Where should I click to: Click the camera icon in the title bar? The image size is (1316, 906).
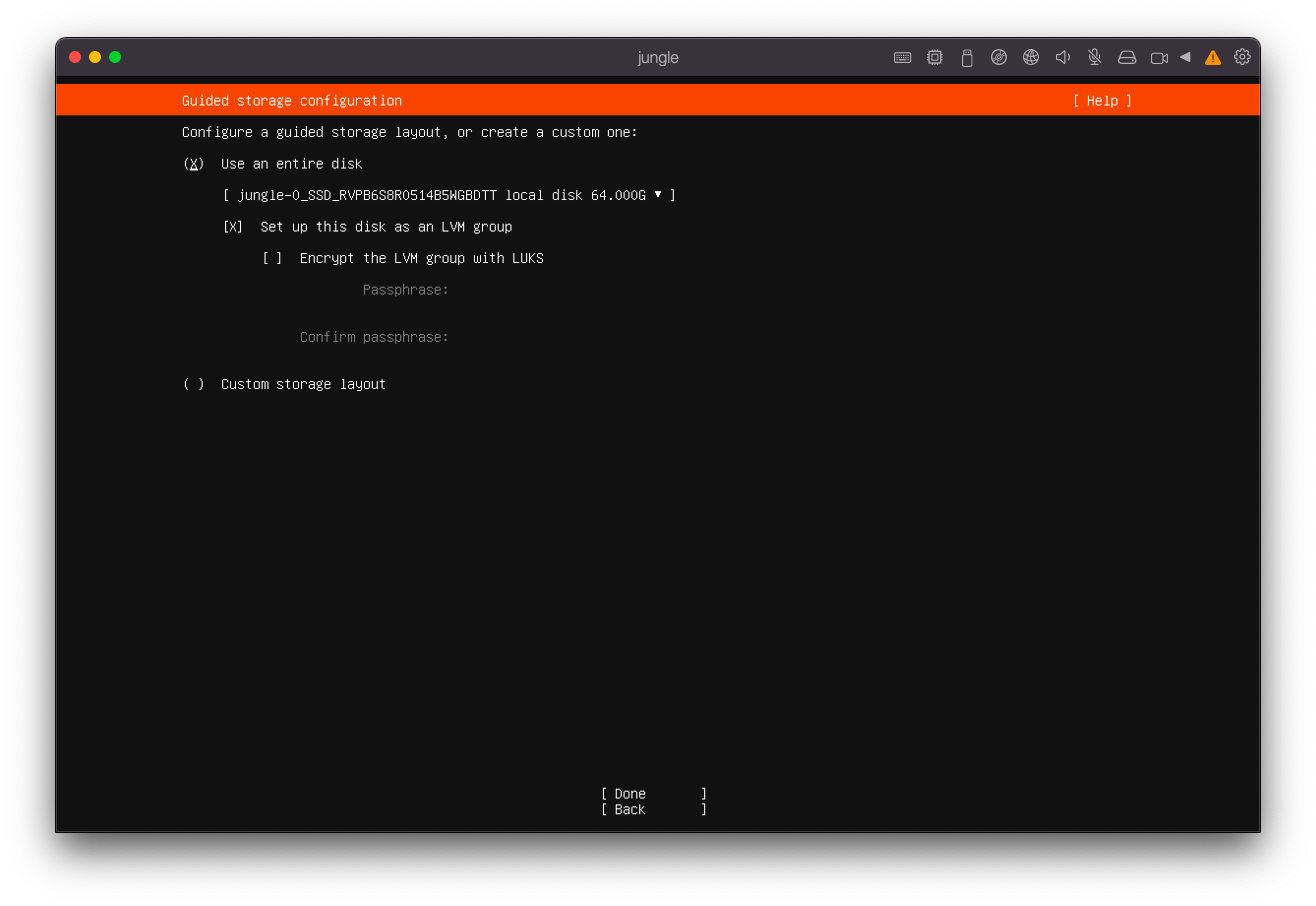coord(1159,58)
